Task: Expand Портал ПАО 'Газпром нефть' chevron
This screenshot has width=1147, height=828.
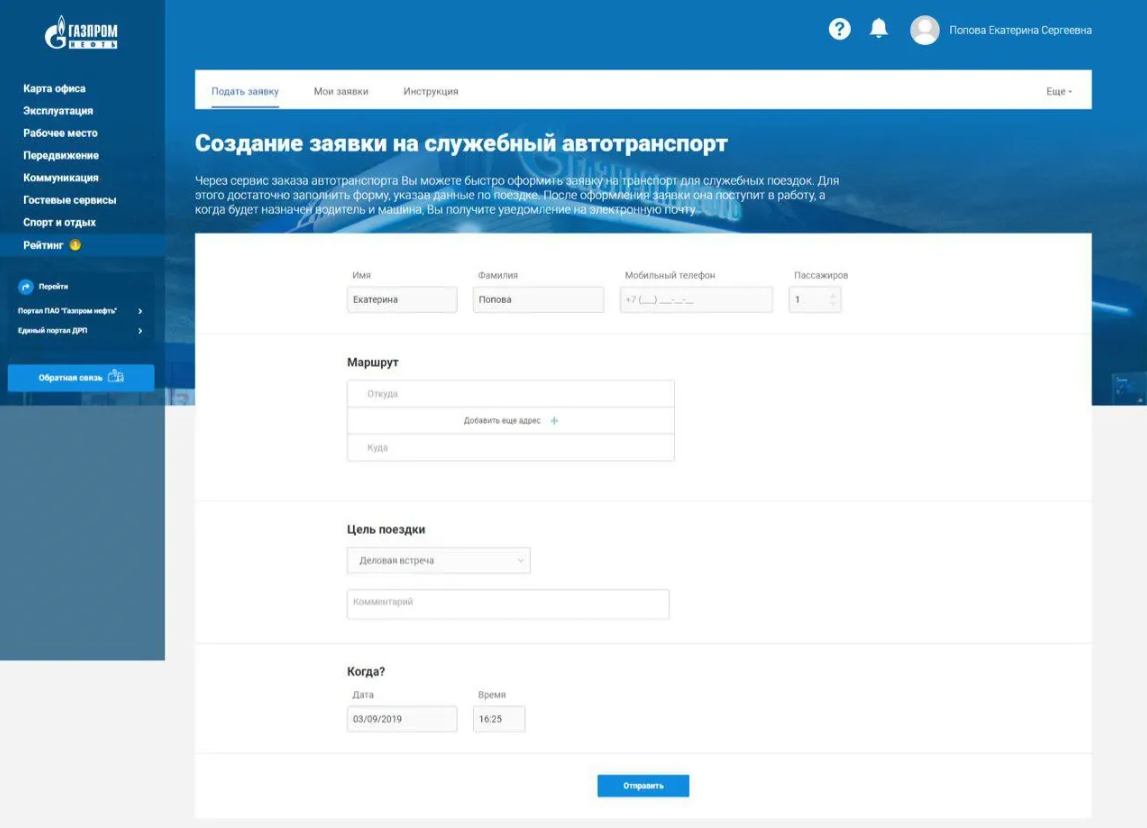Action: coord(140,311)
